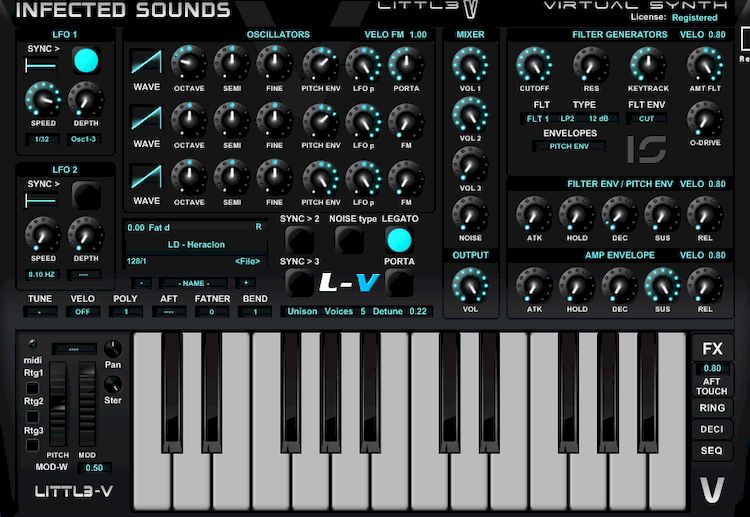
Task: Click oscillator 1 OCTAVE knob
Action: click(189, 63)
